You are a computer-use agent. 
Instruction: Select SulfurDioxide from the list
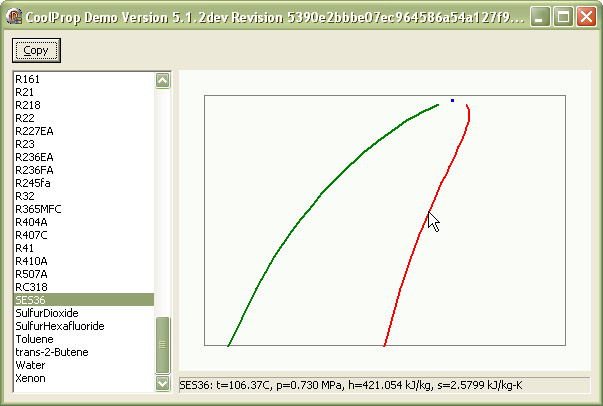point(46,313)
